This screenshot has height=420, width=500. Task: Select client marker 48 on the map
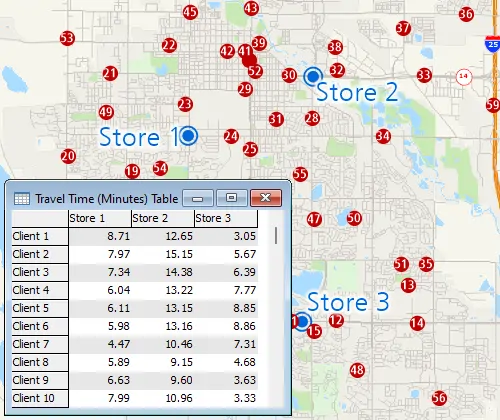pos(357,370)
